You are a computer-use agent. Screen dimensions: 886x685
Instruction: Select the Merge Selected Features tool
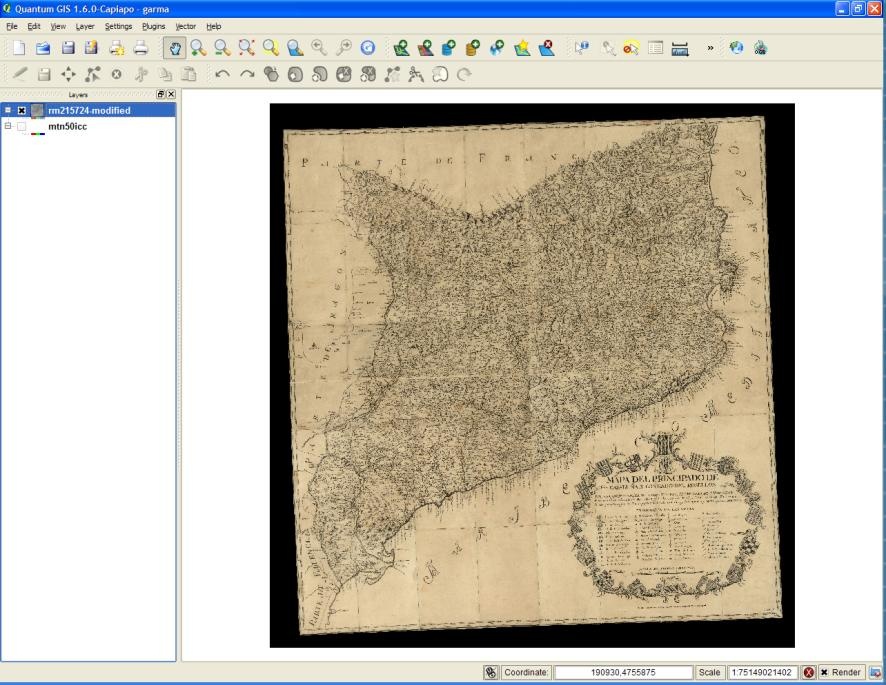(x=440, y=74)
